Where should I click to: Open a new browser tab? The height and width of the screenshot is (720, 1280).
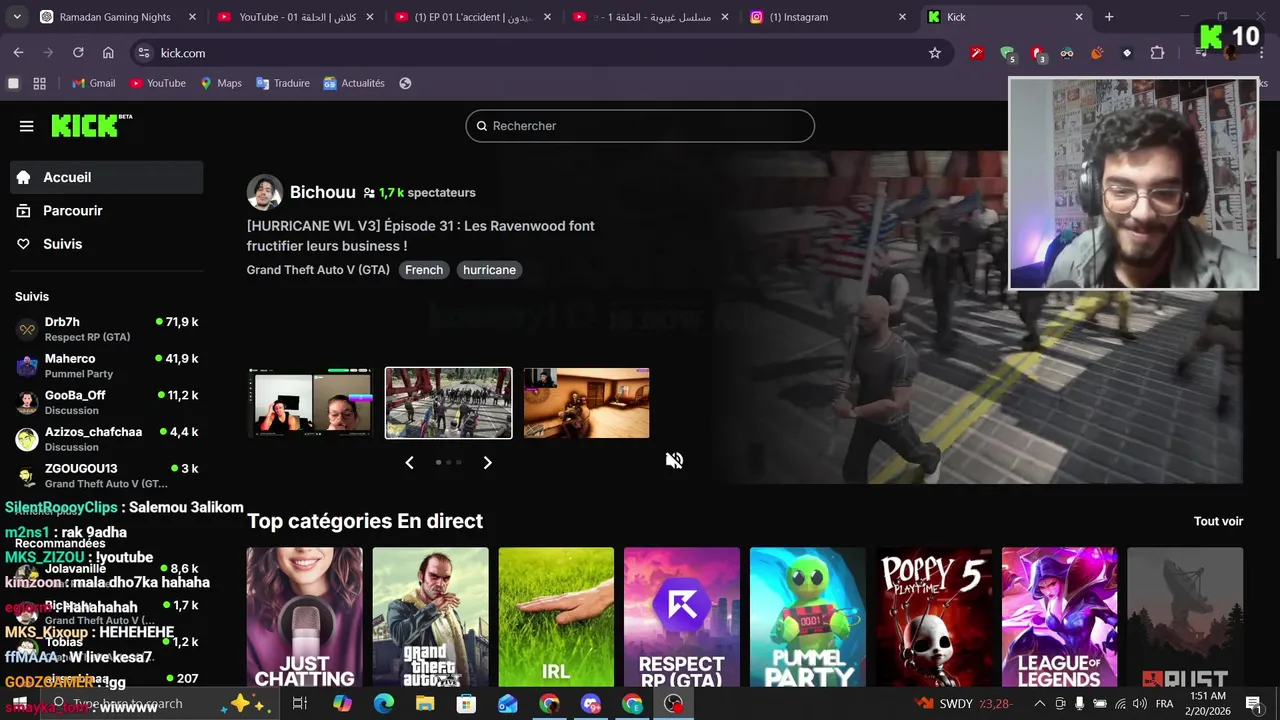(x=1109, y=17)
